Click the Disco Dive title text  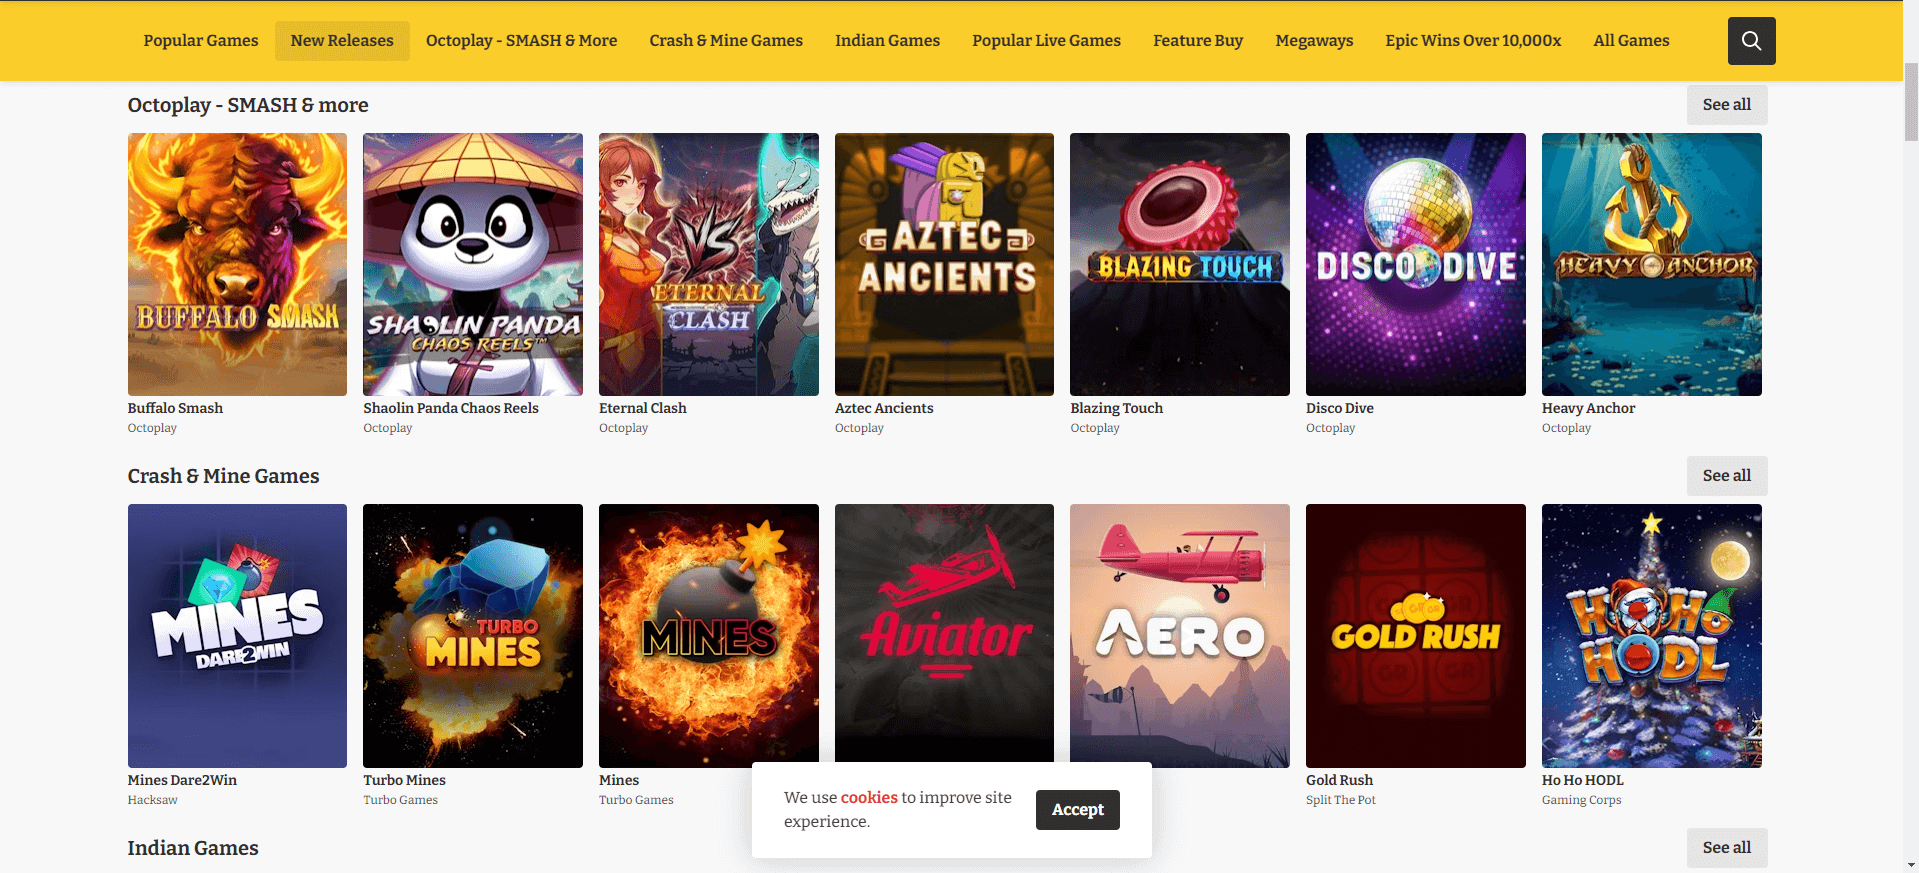(x=1340, y=408)
